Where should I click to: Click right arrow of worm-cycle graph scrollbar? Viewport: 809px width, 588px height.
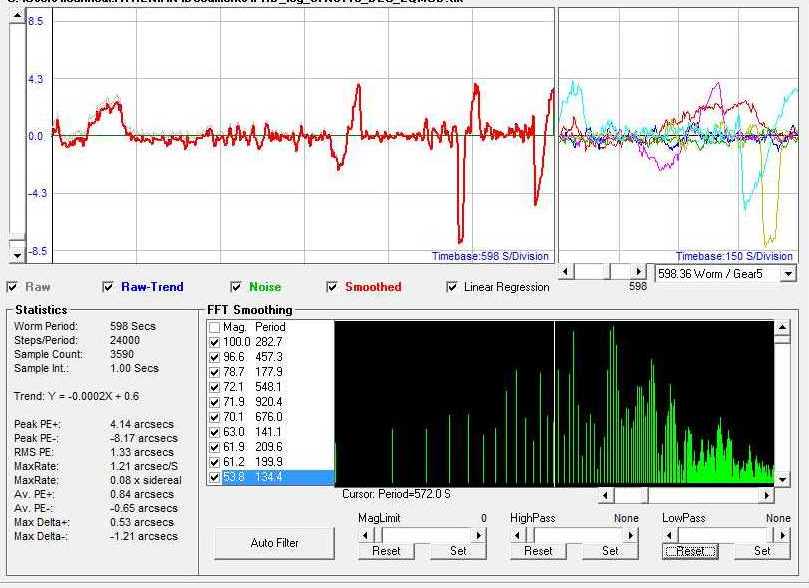[639, 271]
